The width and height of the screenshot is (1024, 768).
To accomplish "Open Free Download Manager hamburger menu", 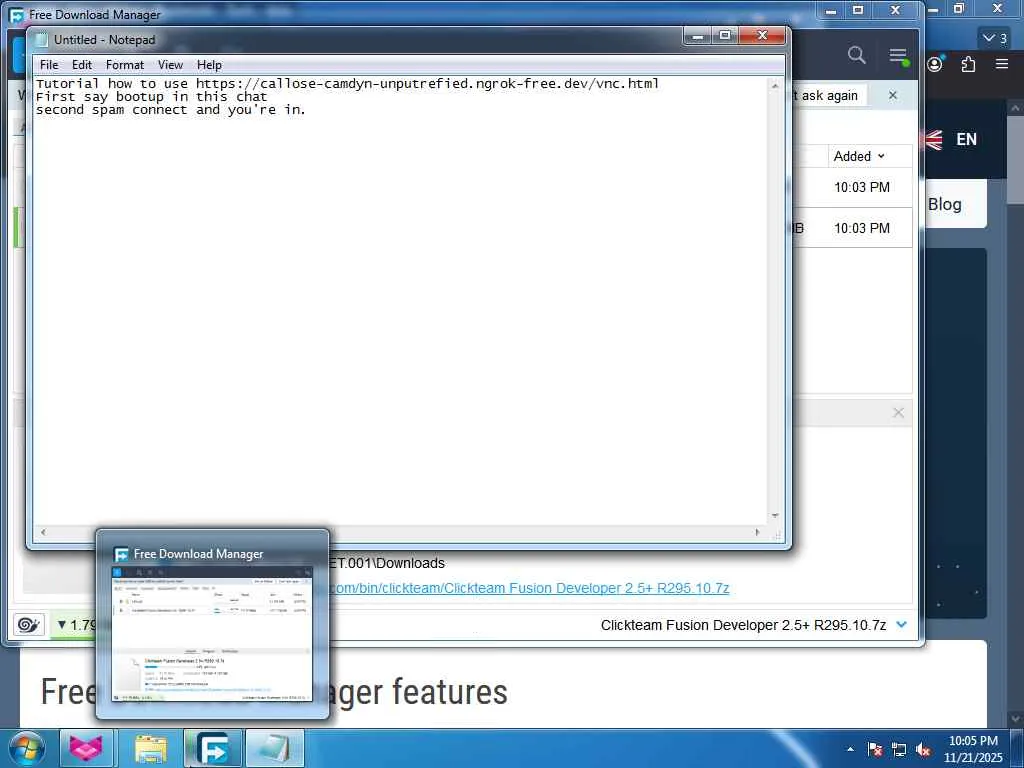I will point(899,56).
